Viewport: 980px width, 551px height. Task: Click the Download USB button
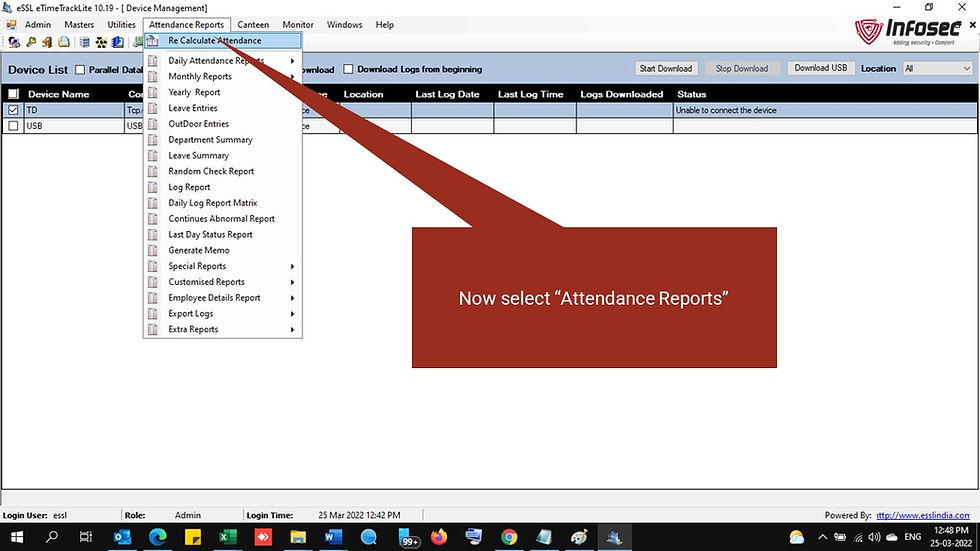pyautogui.click(x=821, y=68)
